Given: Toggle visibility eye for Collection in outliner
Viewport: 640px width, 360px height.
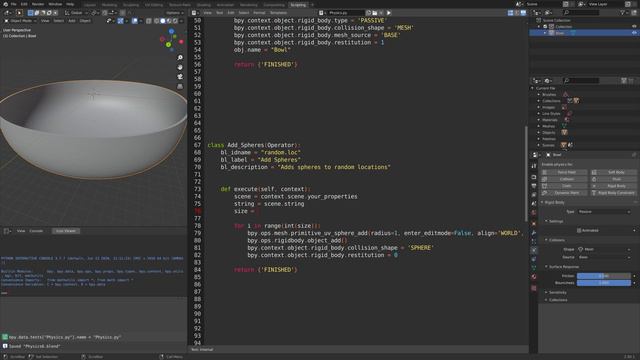Looking at the screenshot, I should (634, 26).
